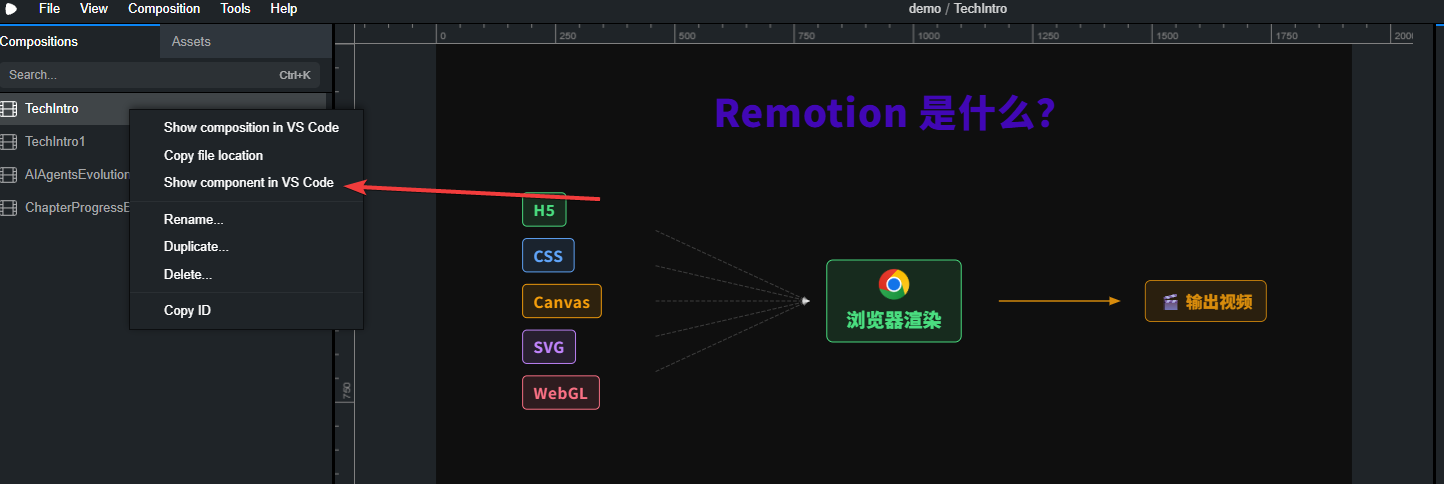Open the Composition menu
Image resolution: width=1444 pixels, height=484 pixels.
click(x=164, y=8)
